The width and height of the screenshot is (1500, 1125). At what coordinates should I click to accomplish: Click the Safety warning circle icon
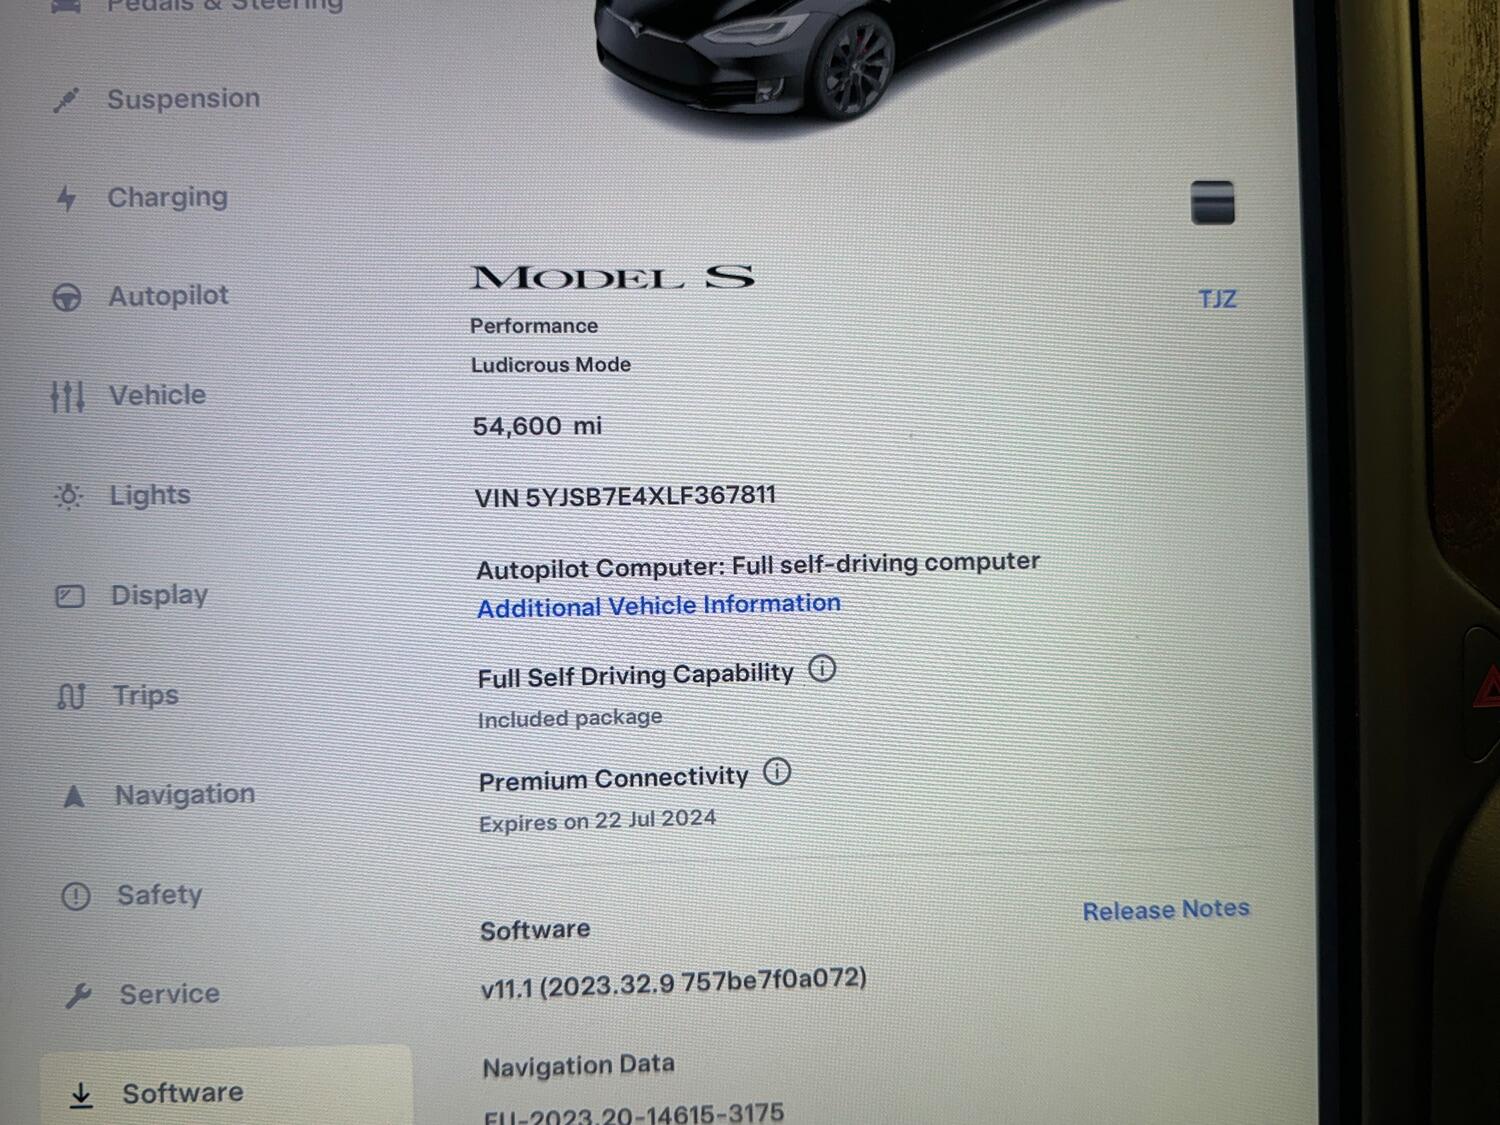(x=76, y=895)
